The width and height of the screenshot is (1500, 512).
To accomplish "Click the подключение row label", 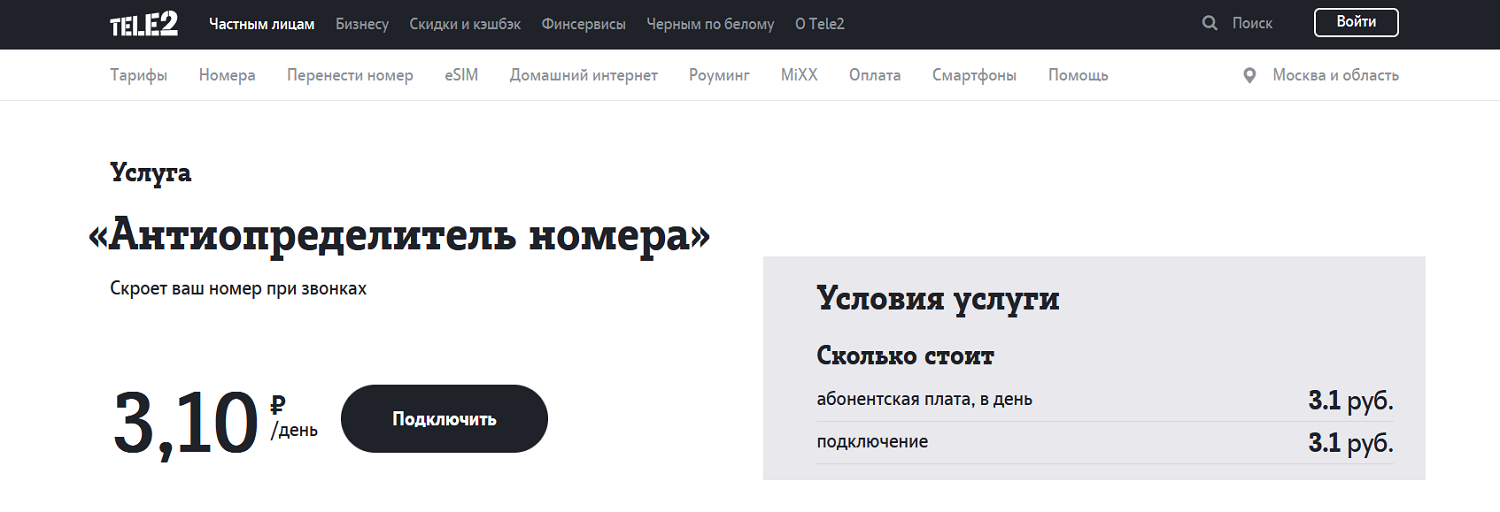I will tap(872, 441).
